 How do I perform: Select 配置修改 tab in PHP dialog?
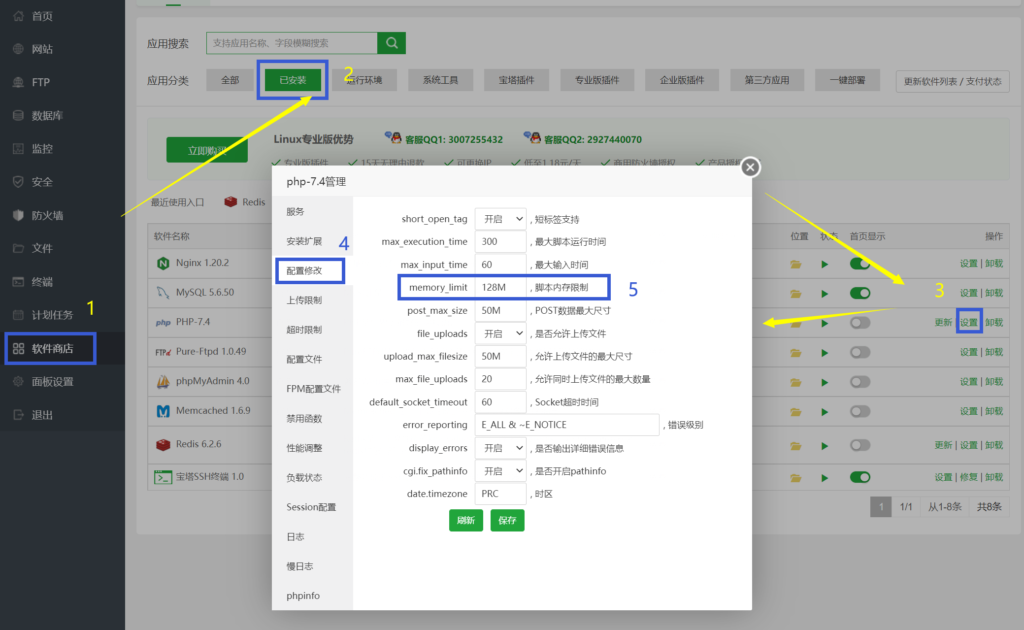click(x=310, y=270)
